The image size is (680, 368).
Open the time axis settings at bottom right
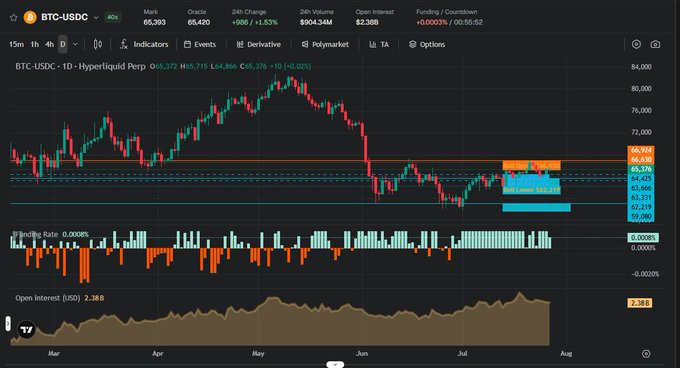tap(646, 354)
